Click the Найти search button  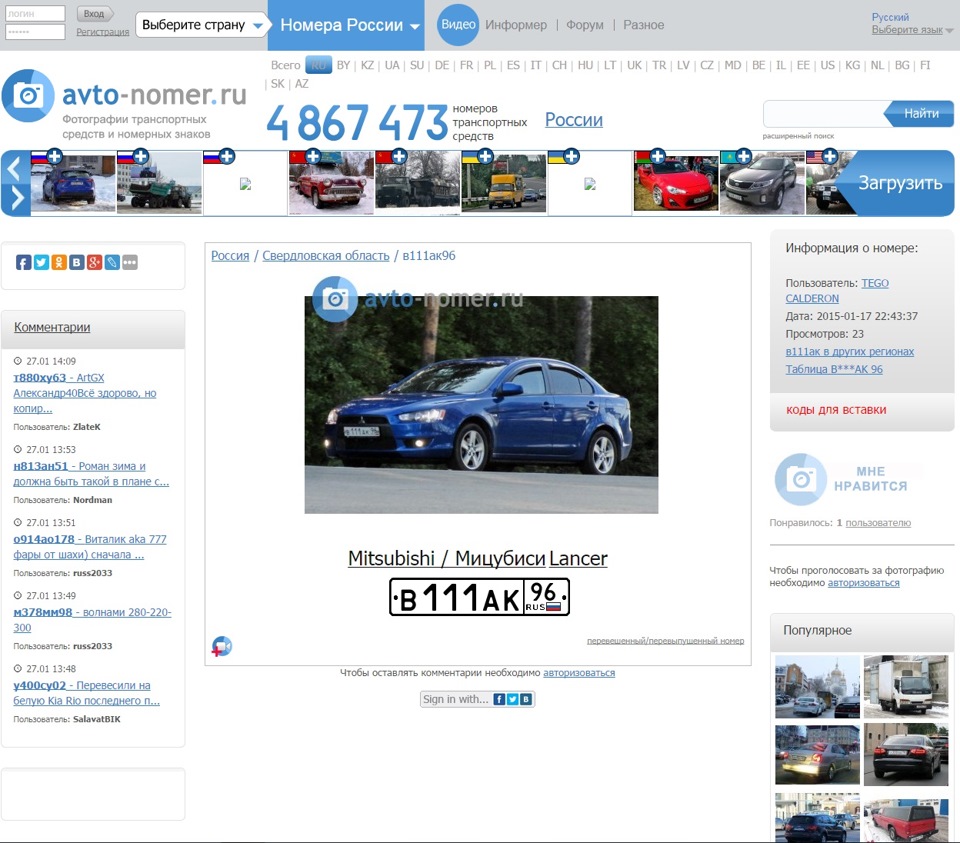tap(920, 114)
